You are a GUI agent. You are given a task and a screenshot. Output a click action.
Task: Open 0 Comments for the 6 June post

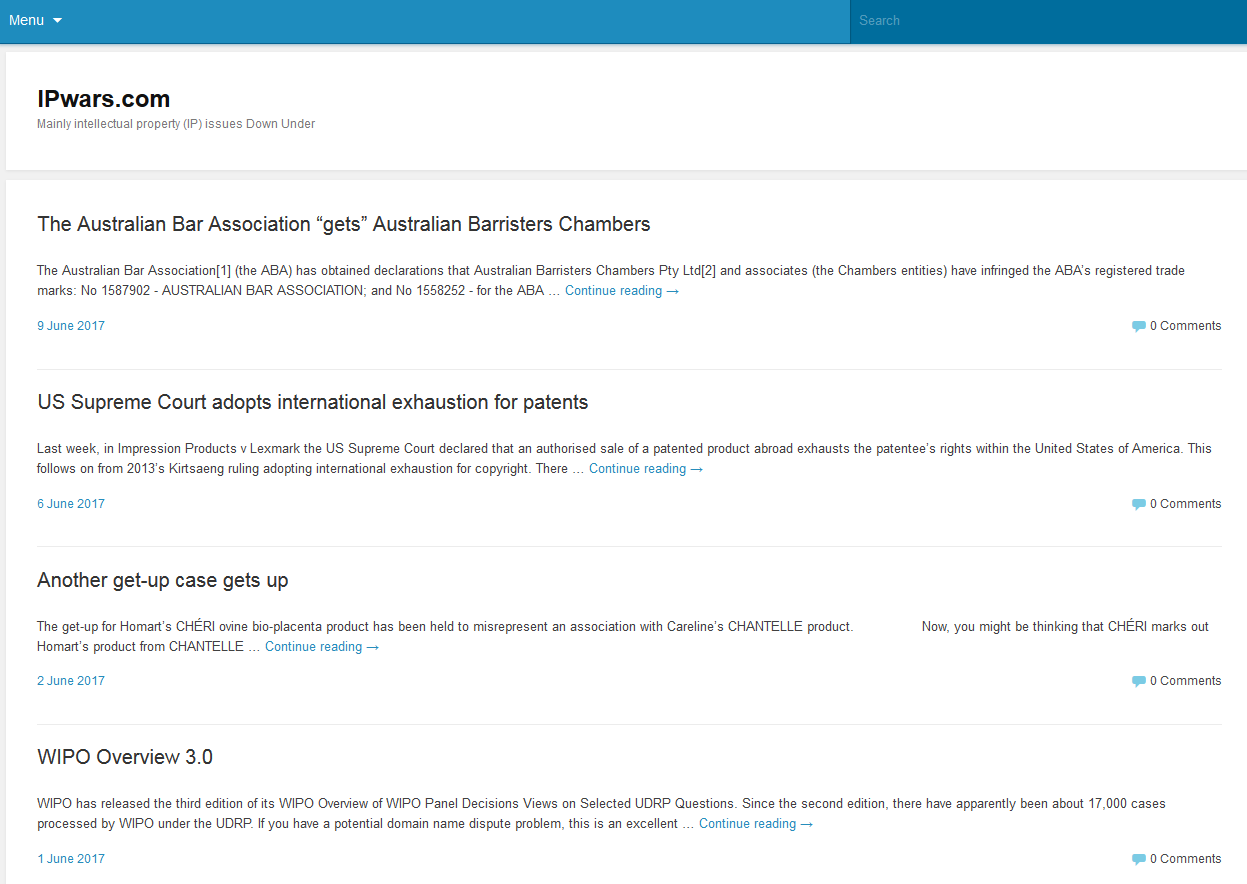click(1185, 504)
